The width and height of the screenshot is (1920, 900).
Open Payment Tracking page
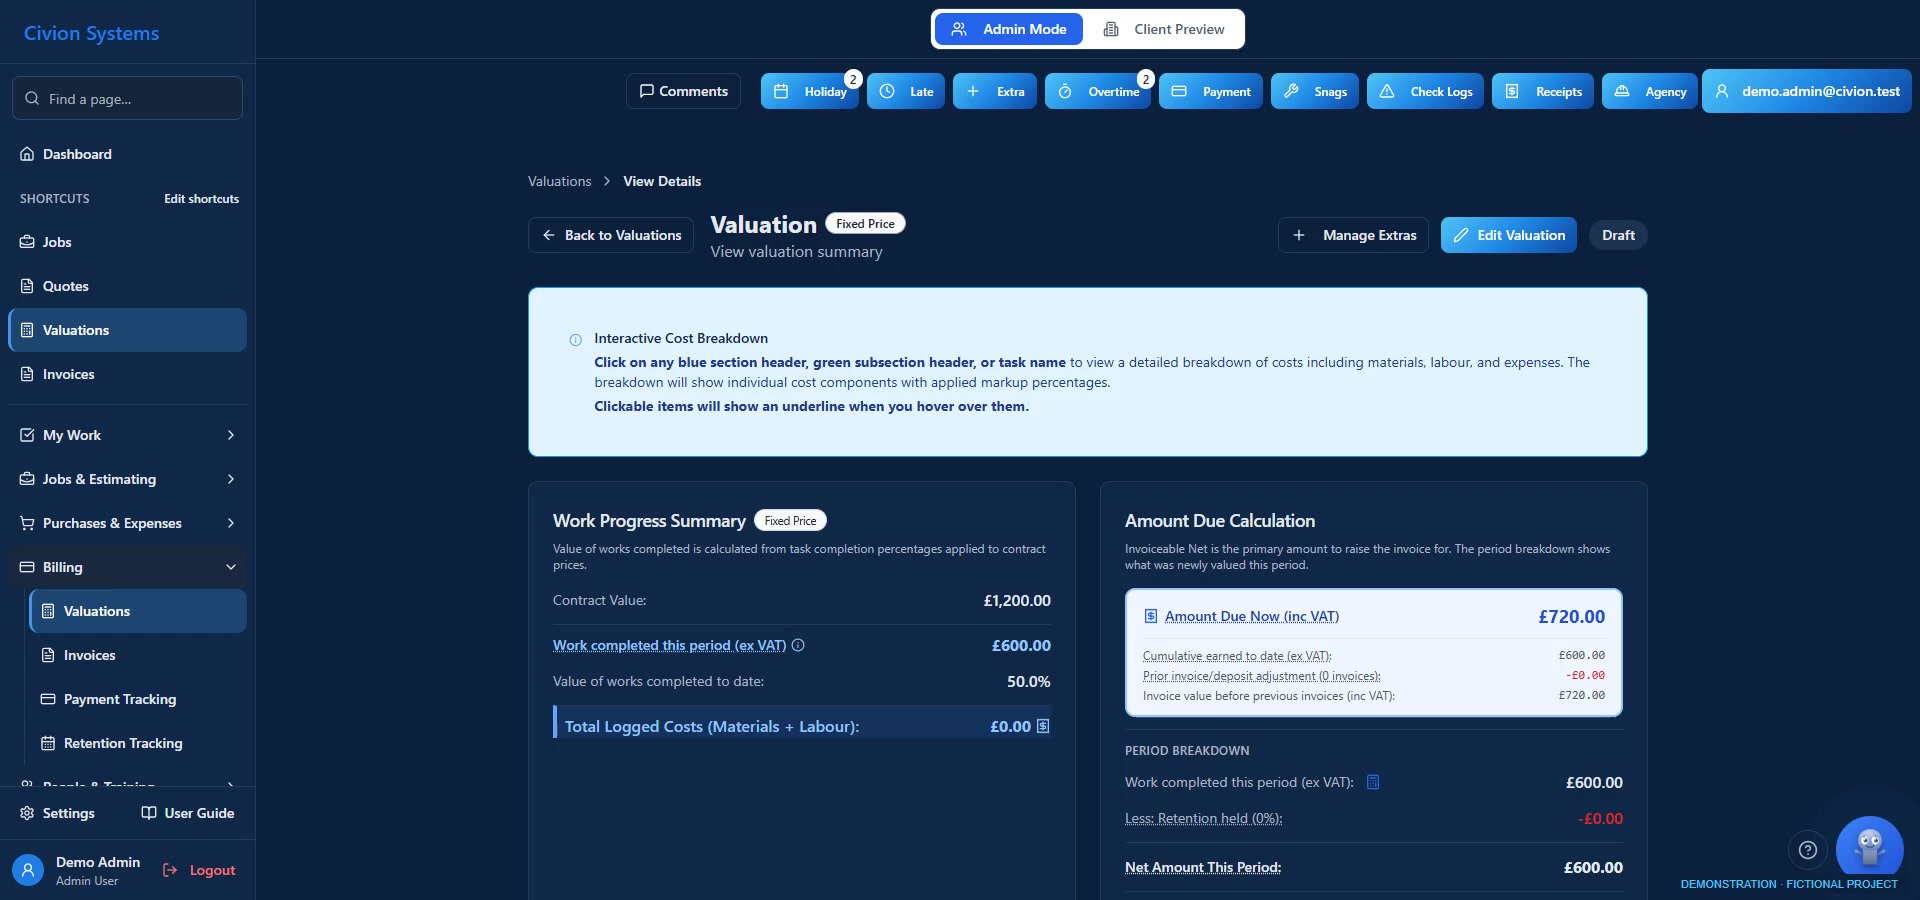tap(138, 699)
